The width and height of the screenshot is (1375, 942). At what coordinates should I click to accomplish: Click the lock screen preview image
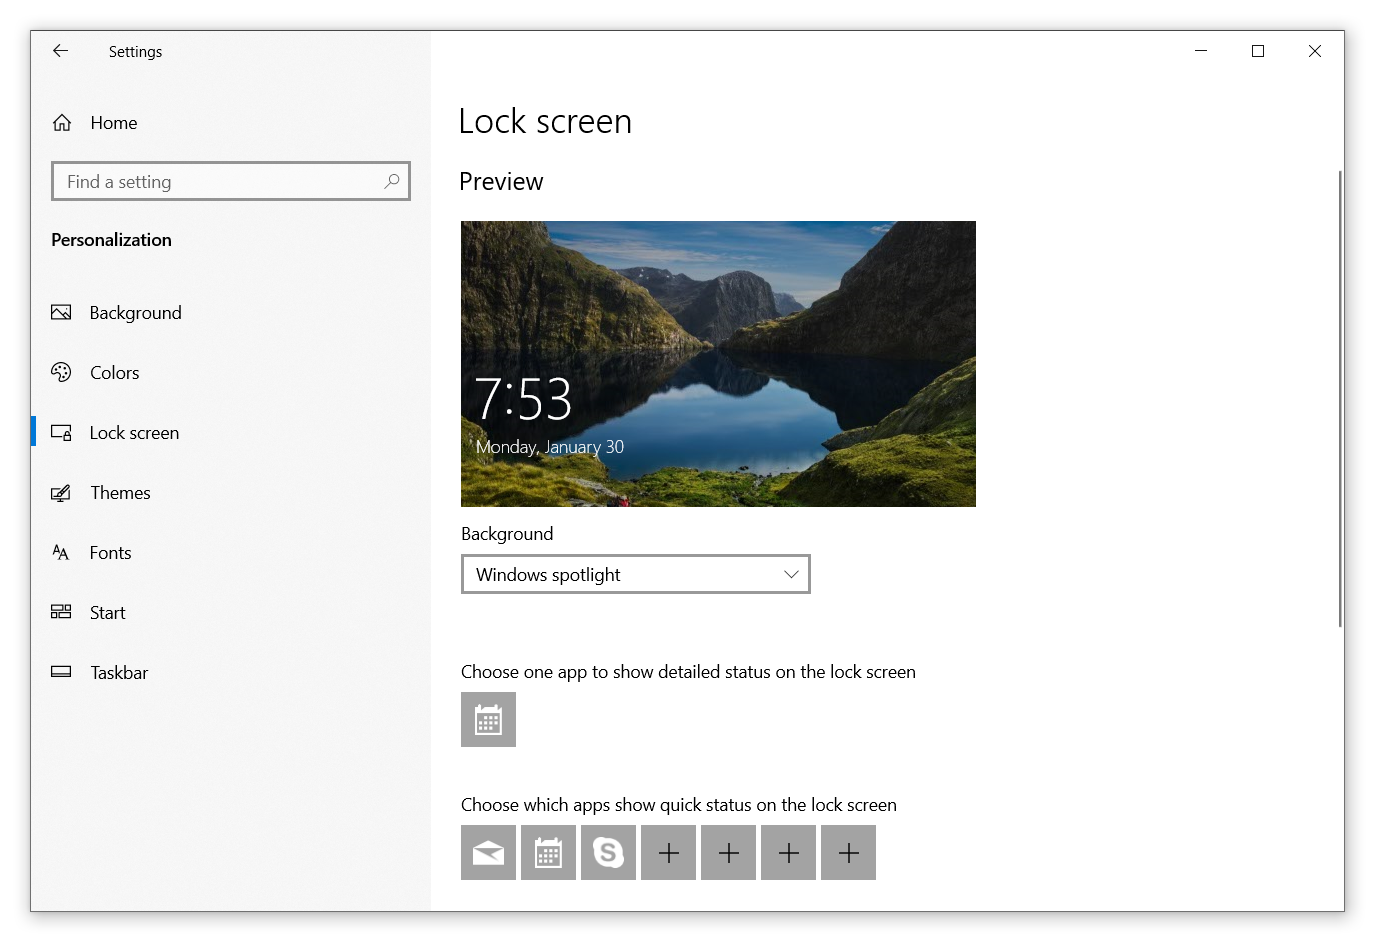[718, 364]
